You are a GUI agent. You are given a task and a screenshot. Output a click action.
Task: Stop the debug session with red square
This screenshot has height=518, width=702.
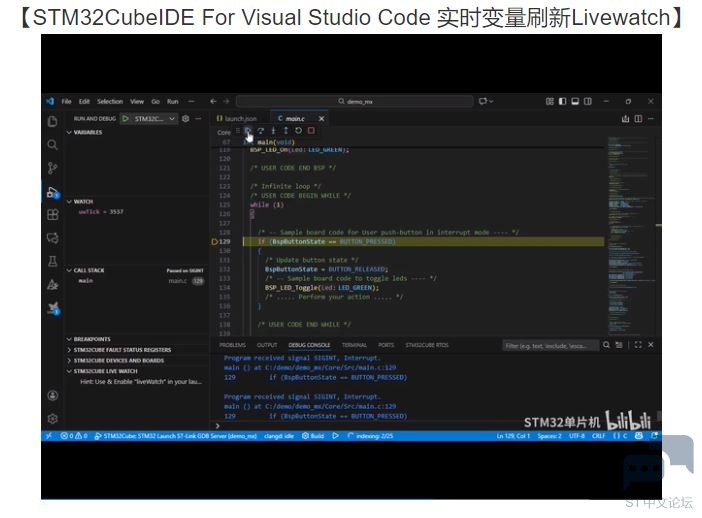point(311,130)
